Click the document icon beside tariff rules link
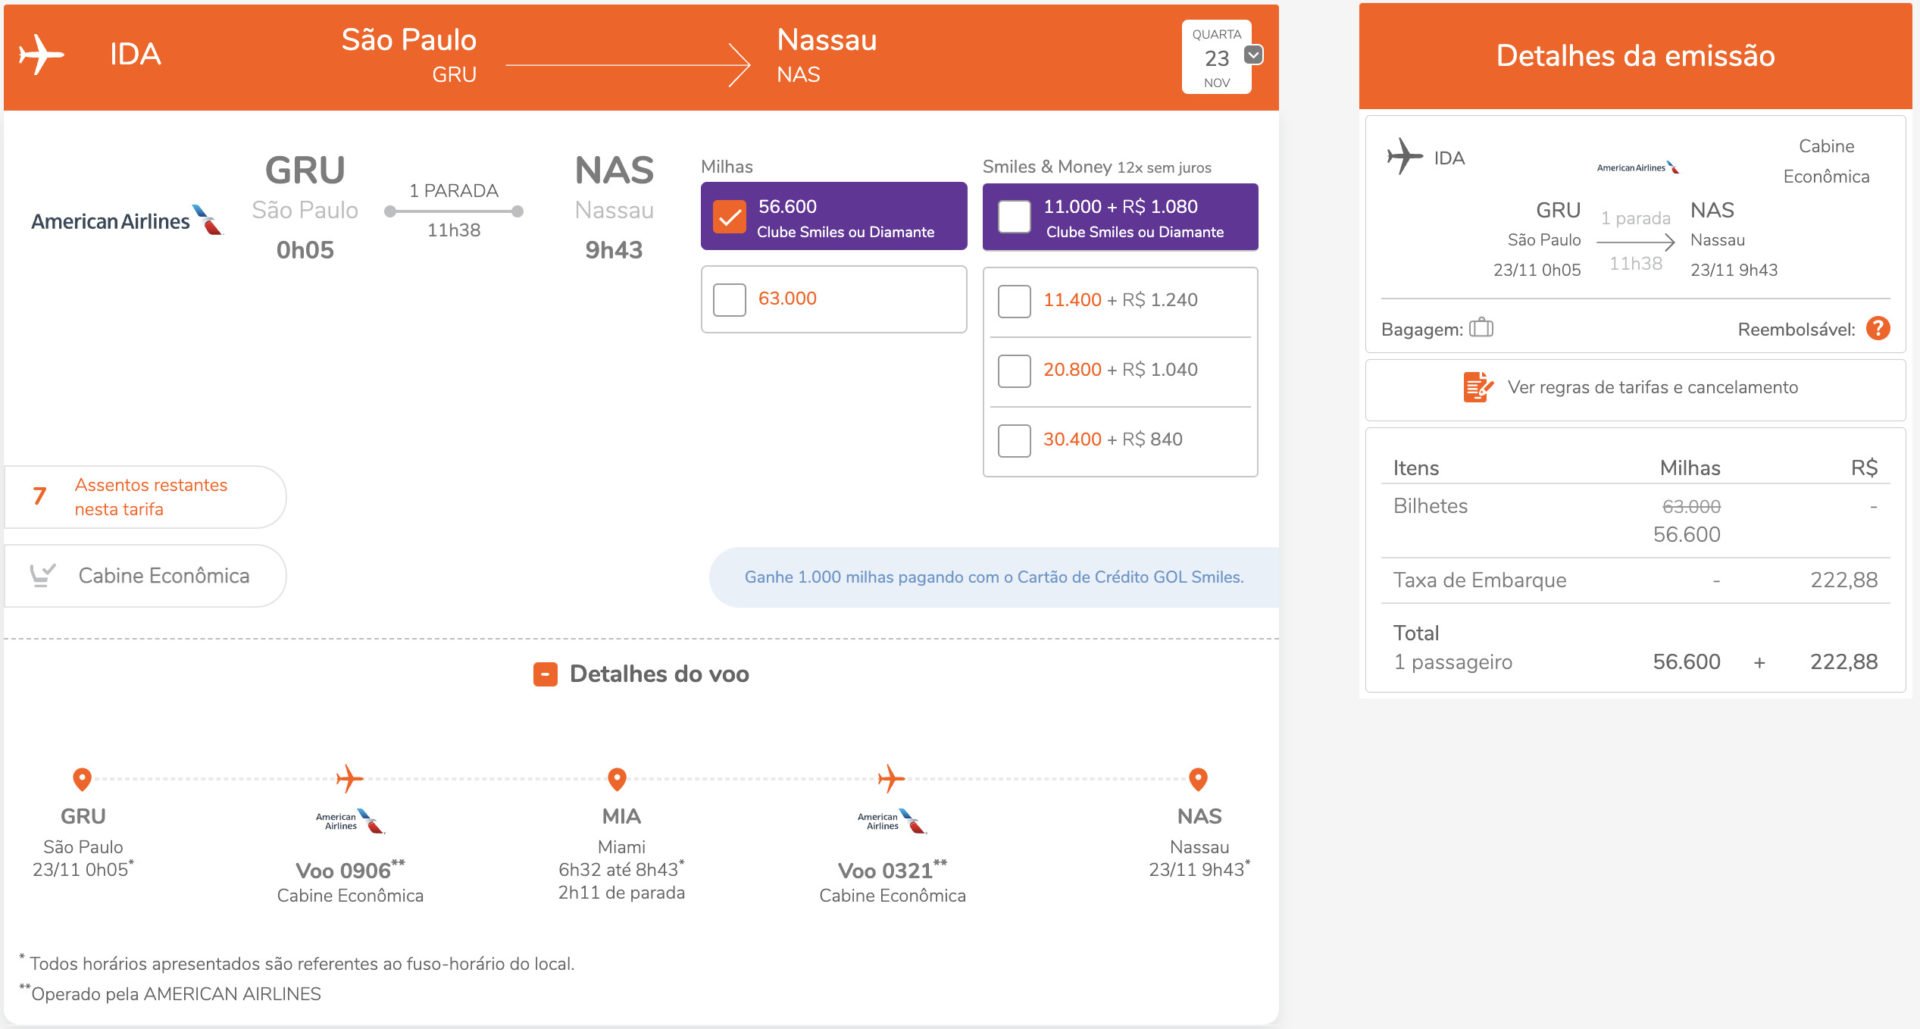 1477,387
